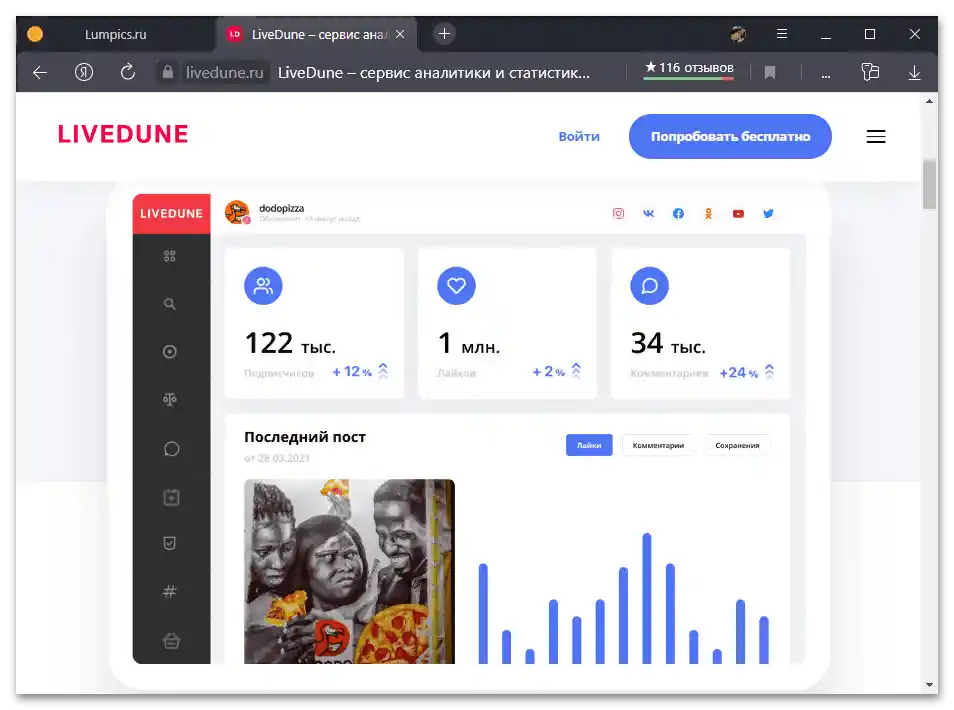Viewport: 954px width, 710px height.
Task: Open the hamburger menu on LiveDune page
Action: [x=876, y=136]
